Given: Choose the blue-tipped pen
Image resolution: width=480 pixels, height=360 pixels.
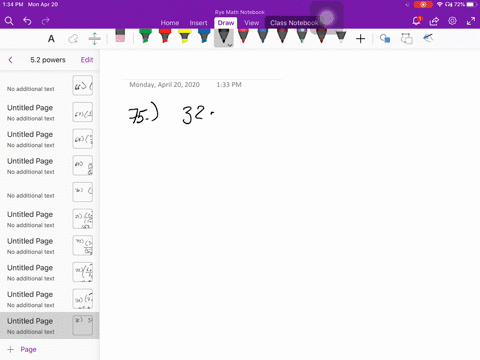Looking at the screenshot, I should tap(263, 36).
